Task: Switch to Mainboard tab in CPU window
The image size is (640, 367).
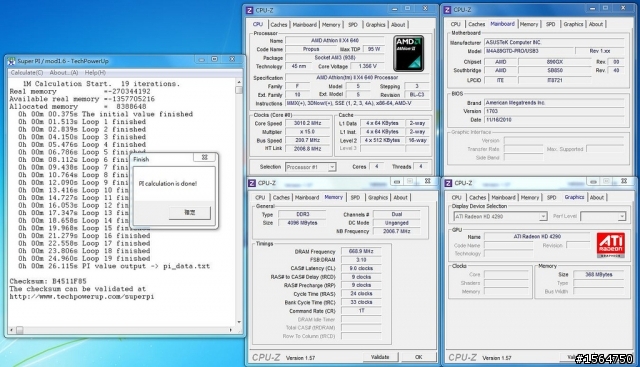Action: (304, 24)
